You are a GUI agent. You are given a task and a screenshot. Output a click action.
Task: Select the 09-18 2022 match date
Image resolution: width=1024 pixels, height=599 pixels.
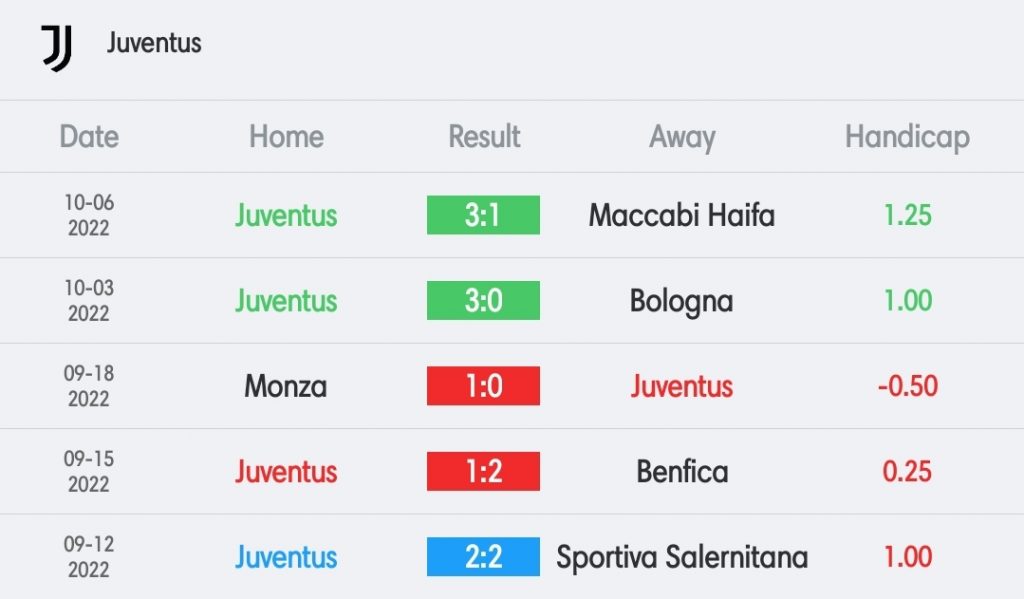coord(89,386)
